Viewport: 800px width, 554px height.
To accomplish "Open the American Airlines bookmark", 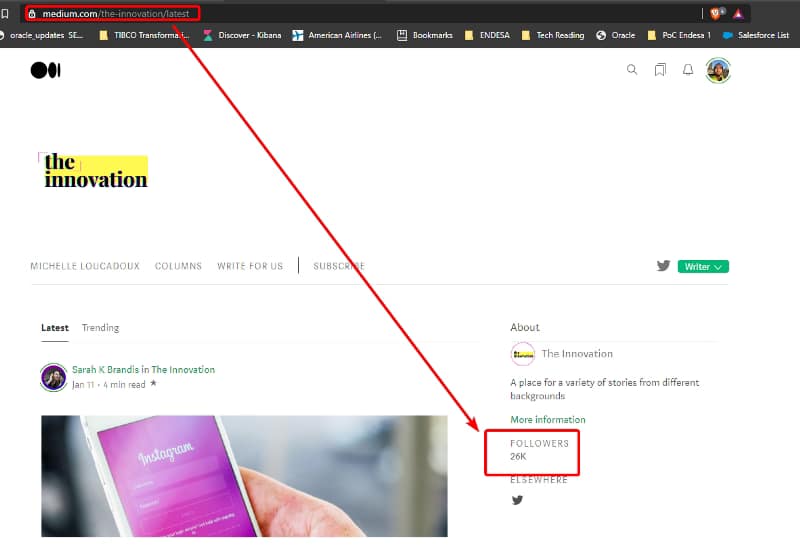I will [337, 35].
